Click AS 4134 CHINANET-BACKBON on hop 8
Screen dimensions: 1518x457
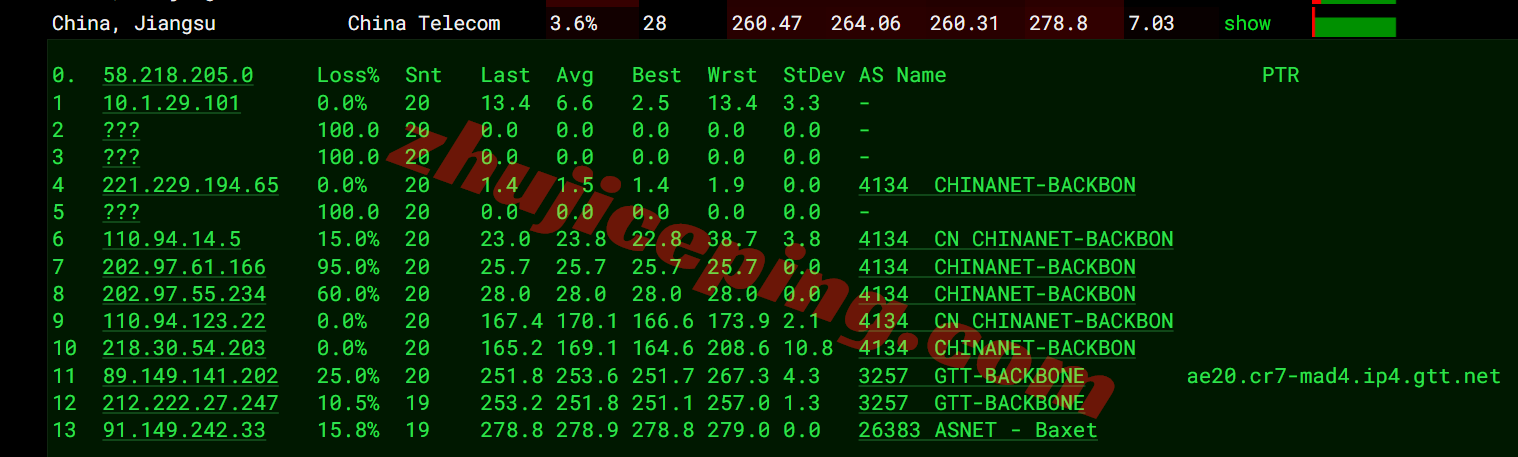997,294
